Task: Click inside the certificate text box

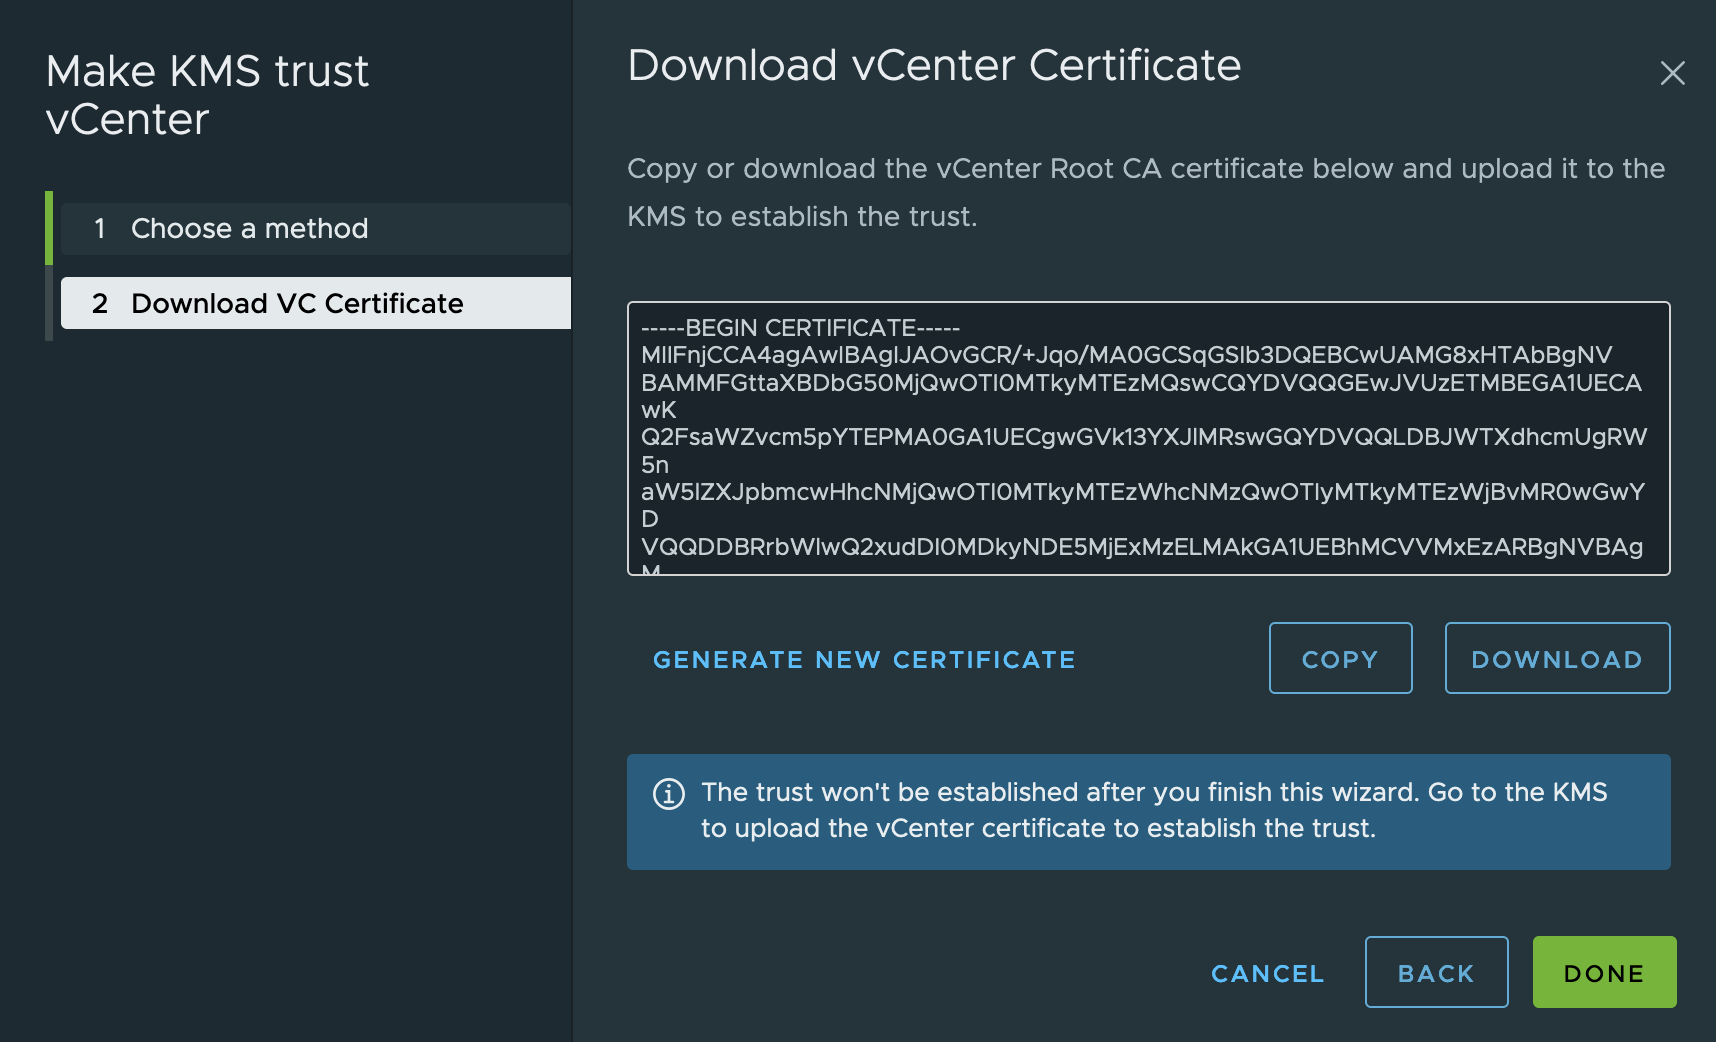Action: pyautogui.click(x=1148, y=438)
